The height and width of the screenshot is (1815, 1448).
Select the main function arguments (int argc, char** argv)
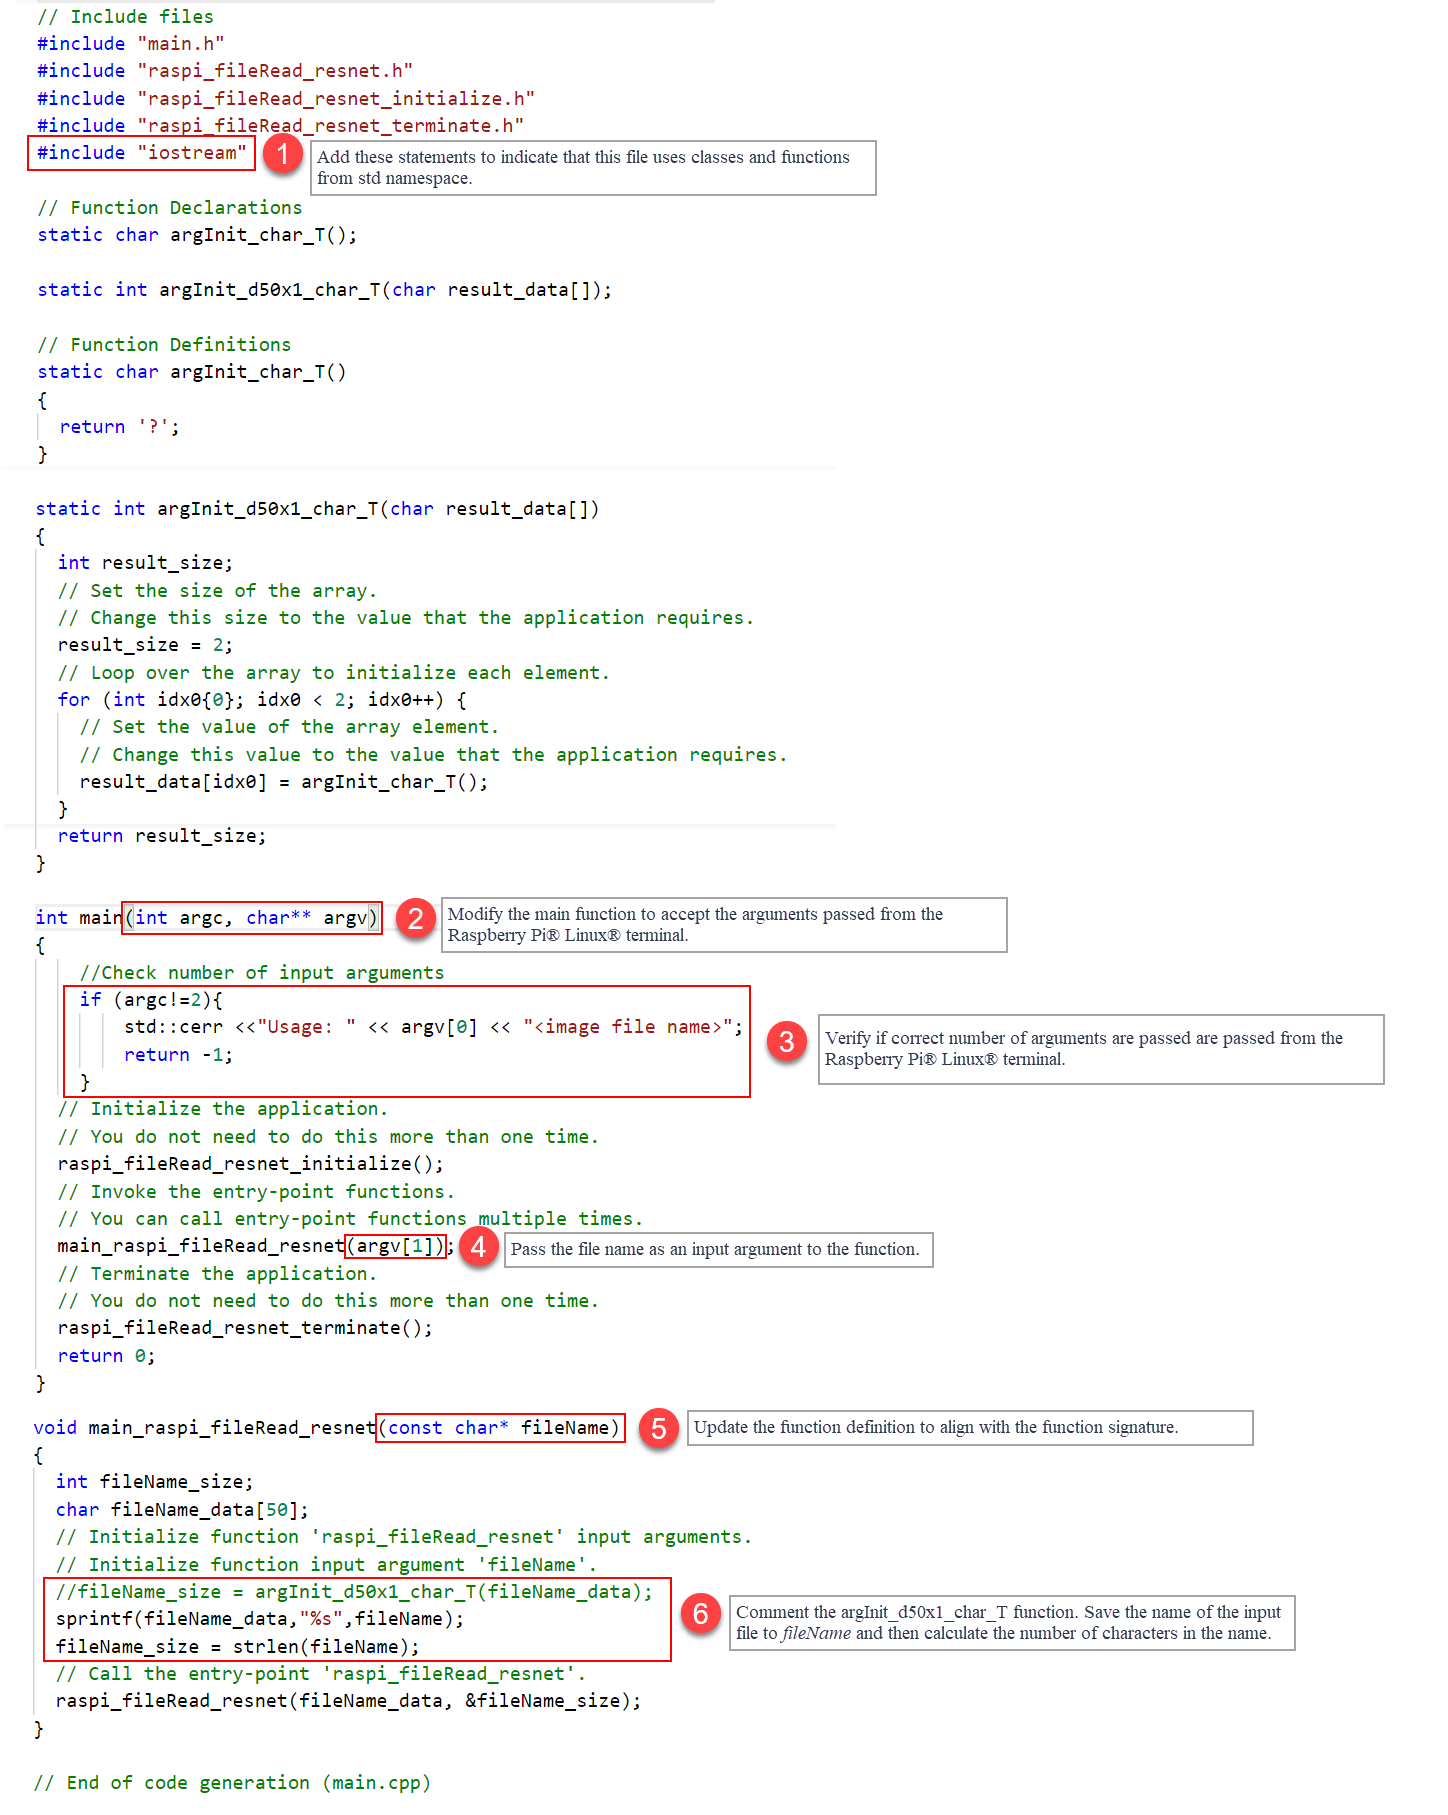251,918
